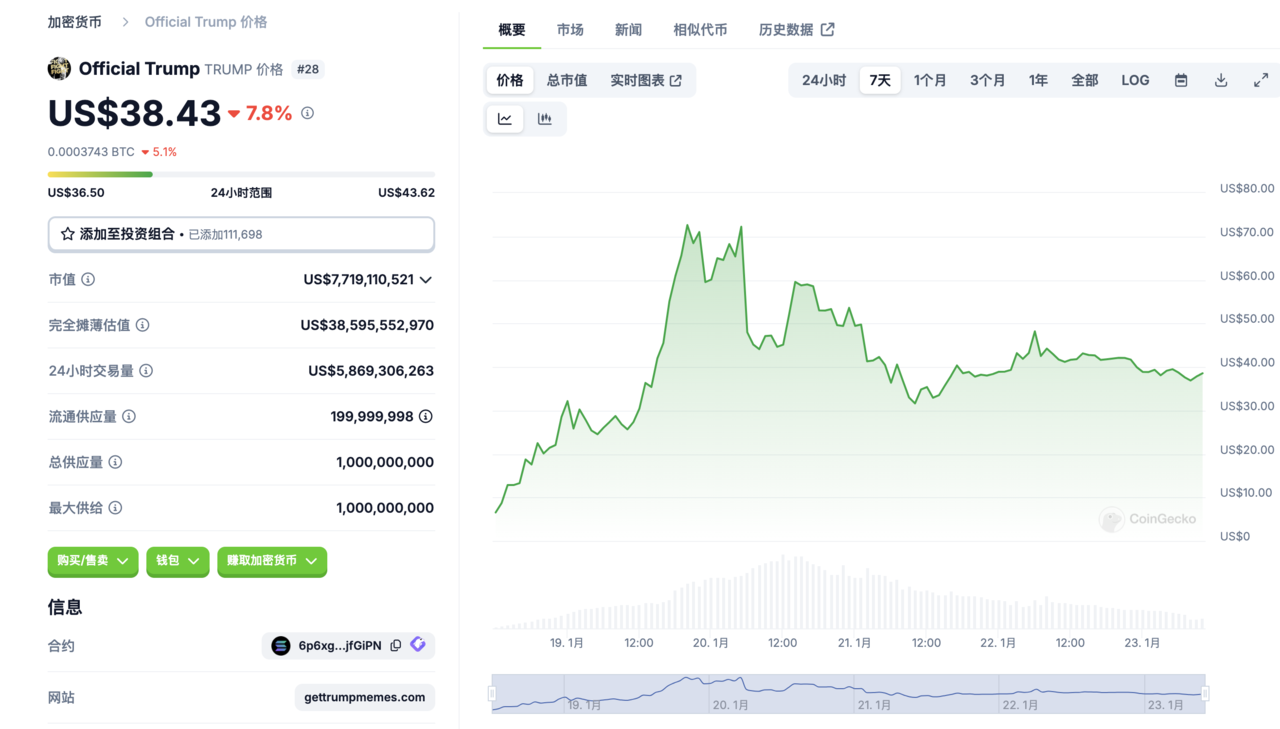
Task: Click the mini overview chart navigator
Action: pos(848,693)
